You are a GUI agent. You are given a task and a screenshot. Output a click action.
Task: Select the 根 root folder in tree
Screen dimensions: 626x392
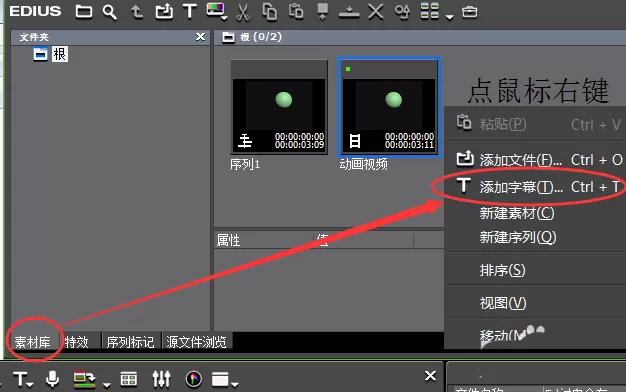(59, 54)
